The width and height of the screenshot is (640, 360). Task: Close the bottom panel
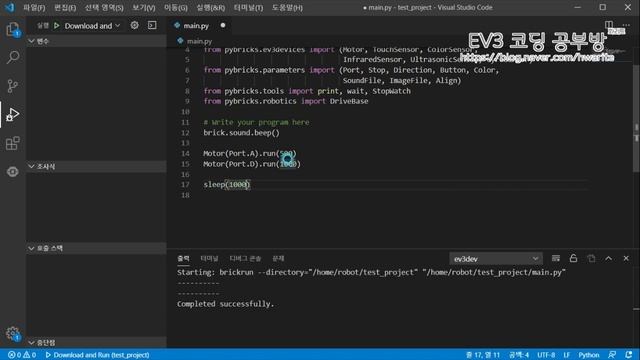click(x=626, y=258)
